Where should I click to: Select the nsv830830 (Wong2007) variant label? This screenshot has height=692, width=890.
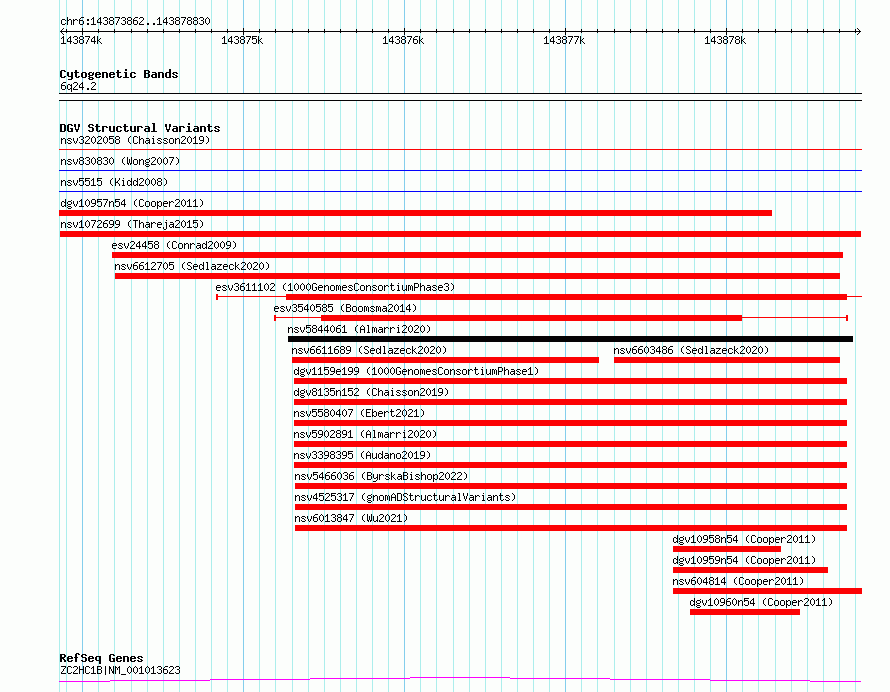(x=120, y=161)
